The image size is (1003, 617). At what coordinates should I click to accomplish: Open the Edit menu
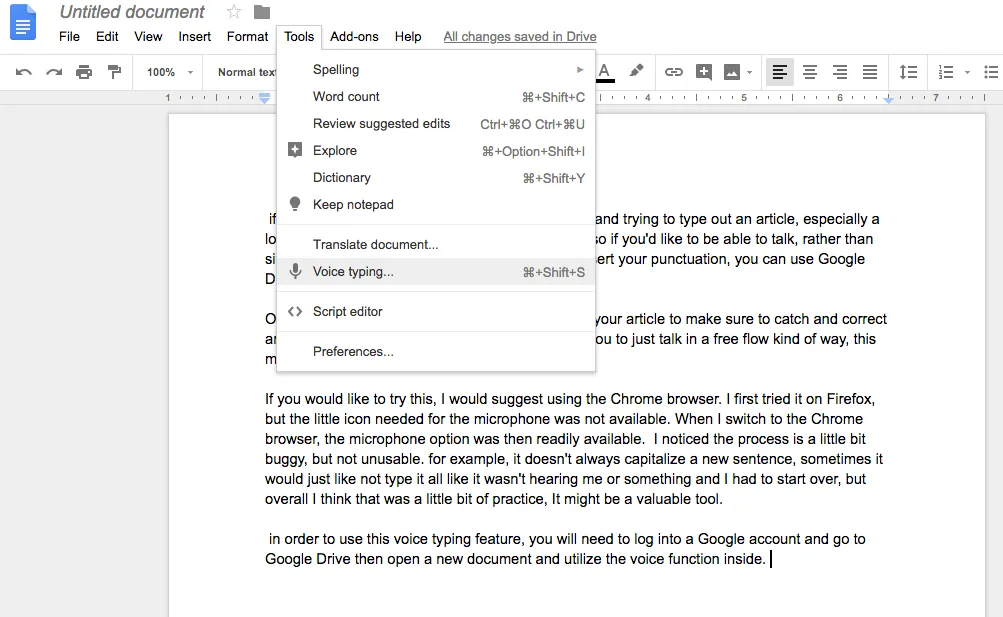click(x=107, y=36)
